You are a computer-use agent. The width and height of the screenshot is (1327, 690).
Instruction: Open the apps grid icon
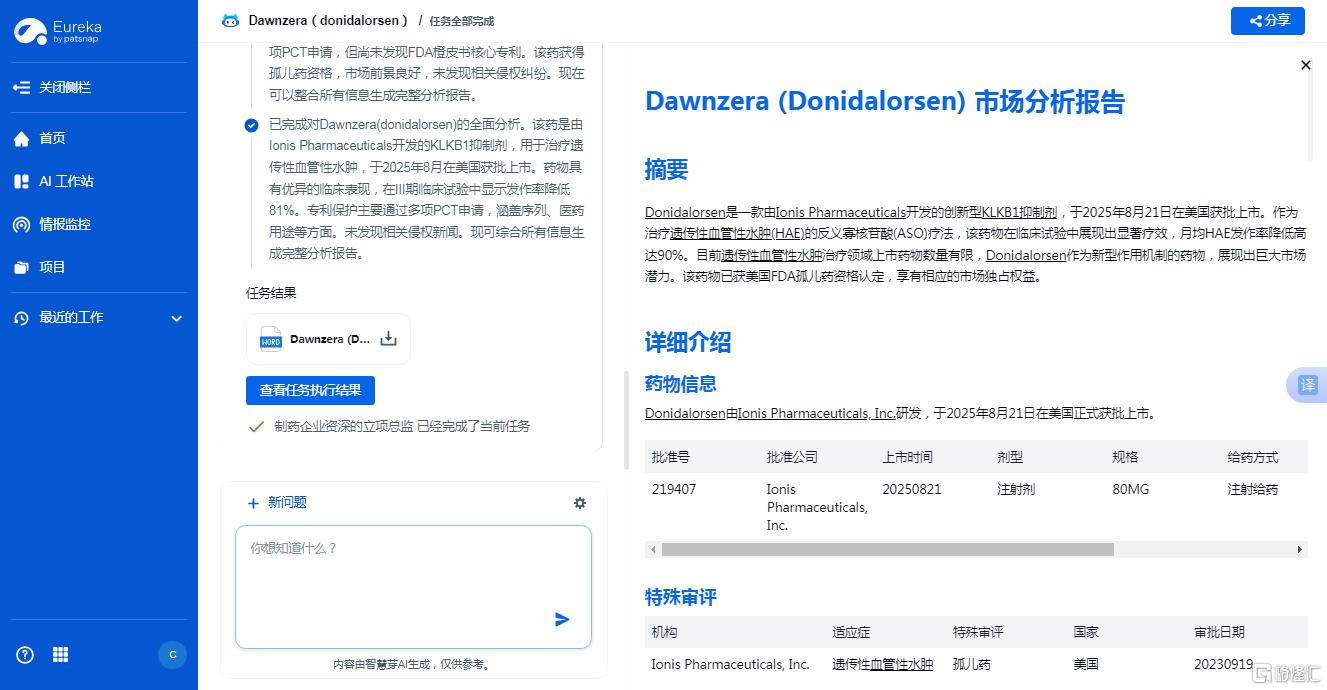pos(60,655)
